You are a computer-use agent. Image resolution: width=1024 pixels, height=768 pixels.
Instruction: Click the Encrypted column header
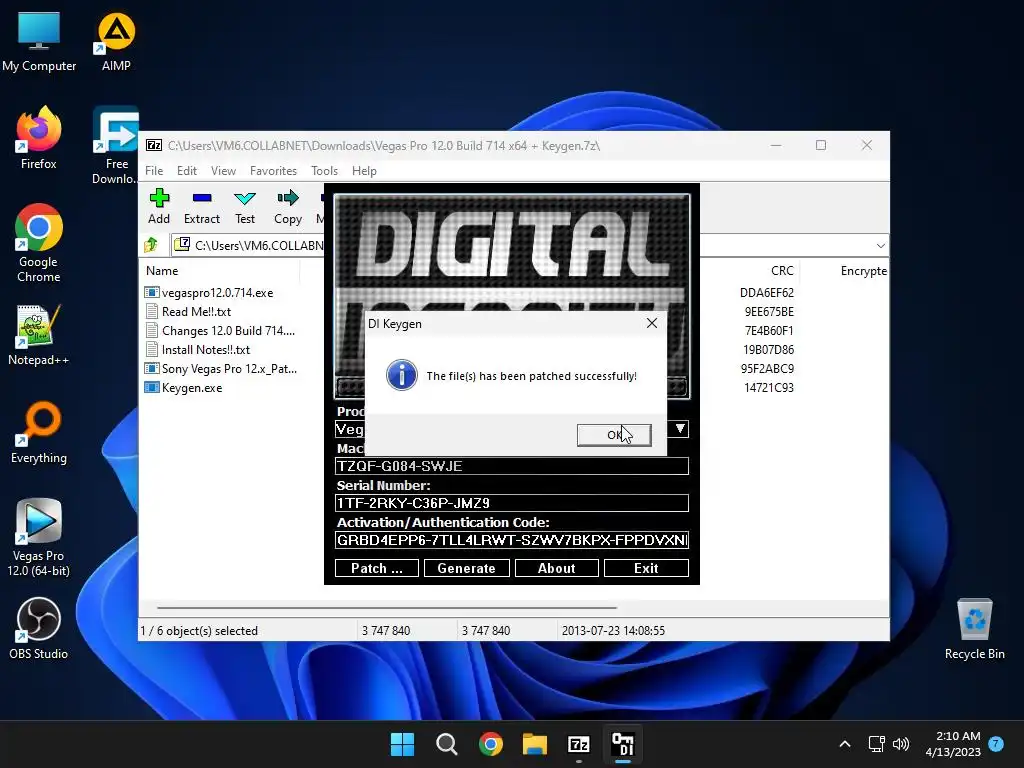click(x=863, y=270)
